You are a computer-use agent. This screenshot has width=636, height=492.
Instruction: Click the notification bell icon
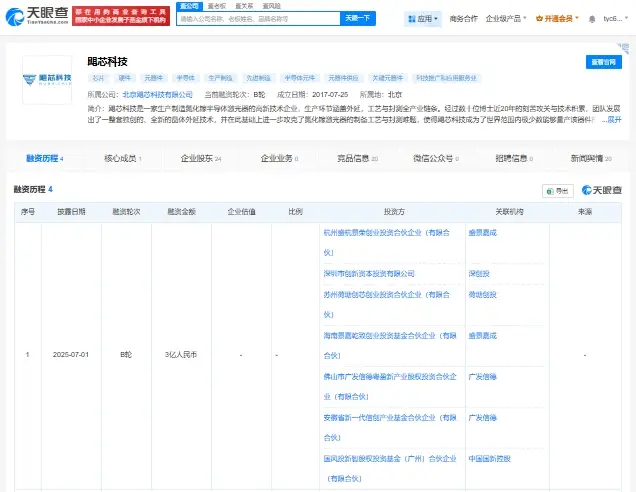tap(592, 19)
